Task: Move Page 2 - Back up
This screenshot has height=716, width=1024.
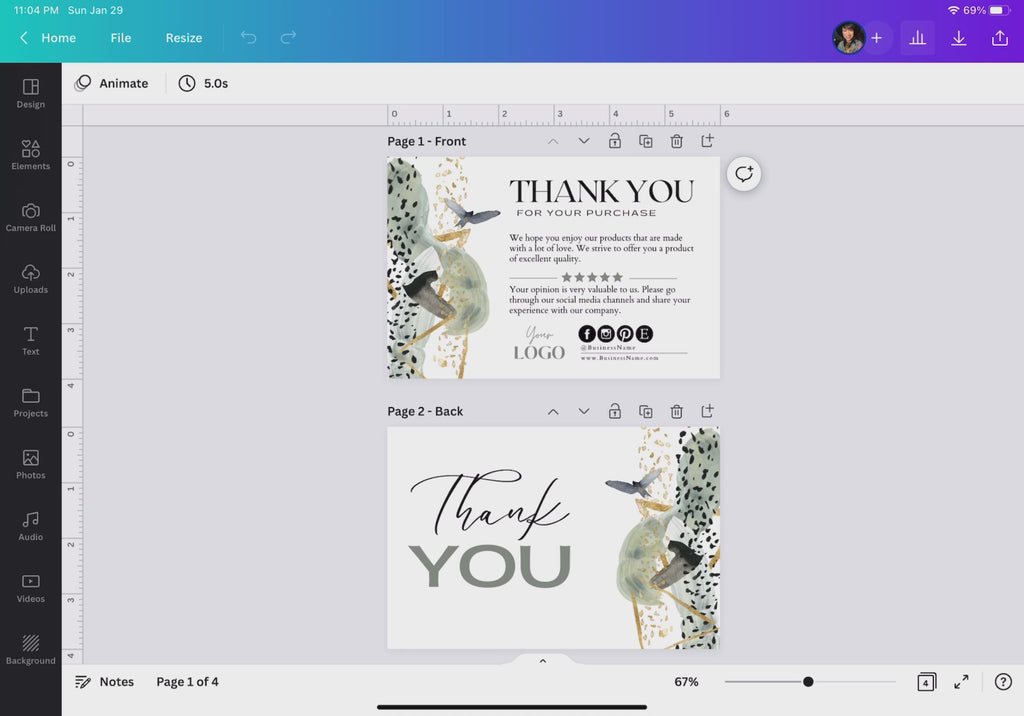Action: [553, 411]
